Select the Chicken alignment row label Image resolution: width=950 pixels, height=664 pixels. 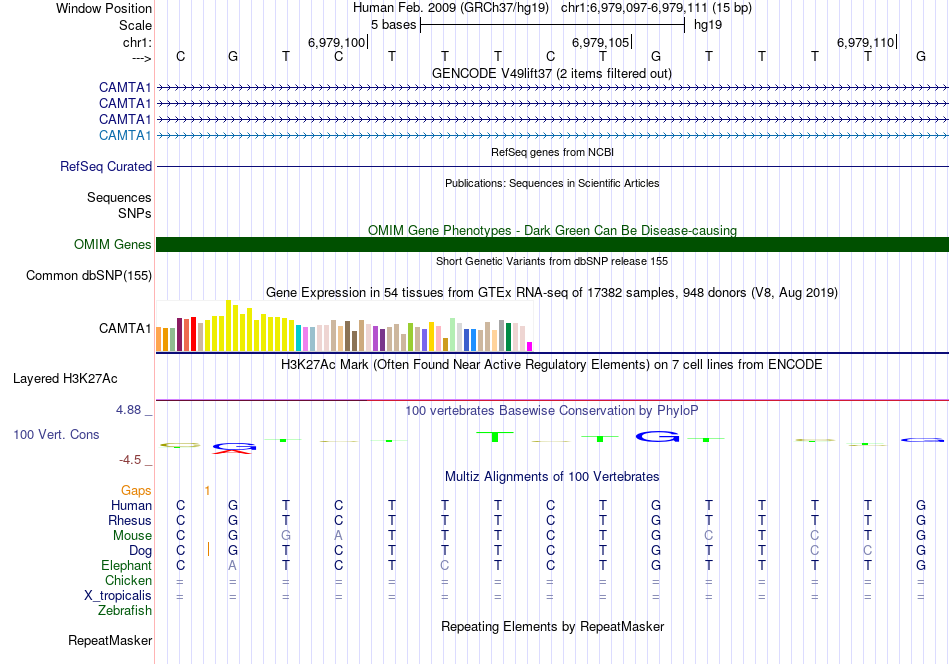pyautogui.click(x=128, y=580)
